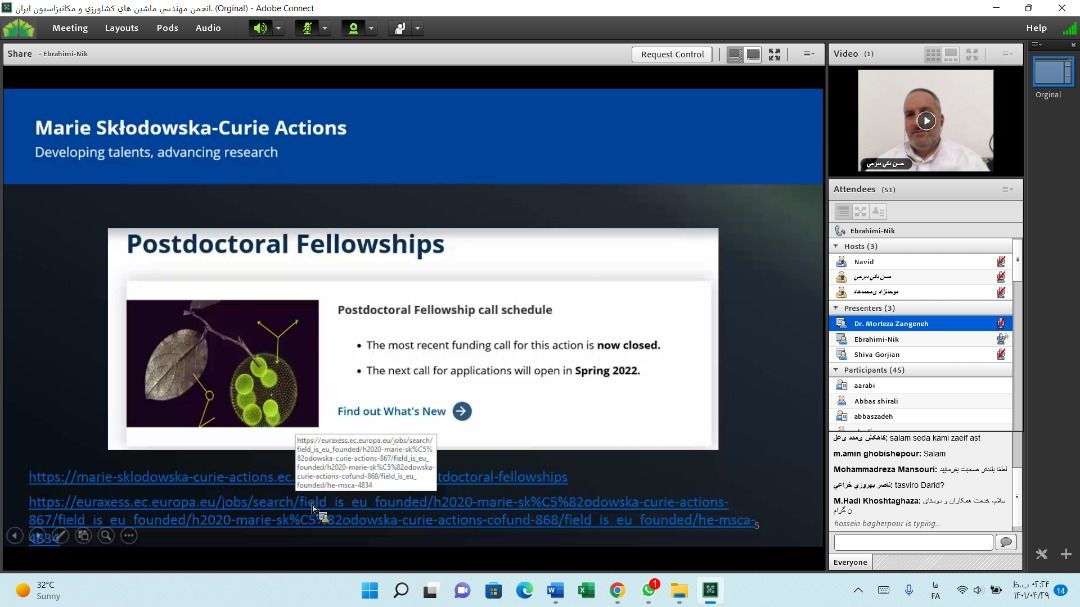Click the webcam icon in toolbar
Image resolution: width=1080 pixels, height=607 pixels.
[353, 28]
